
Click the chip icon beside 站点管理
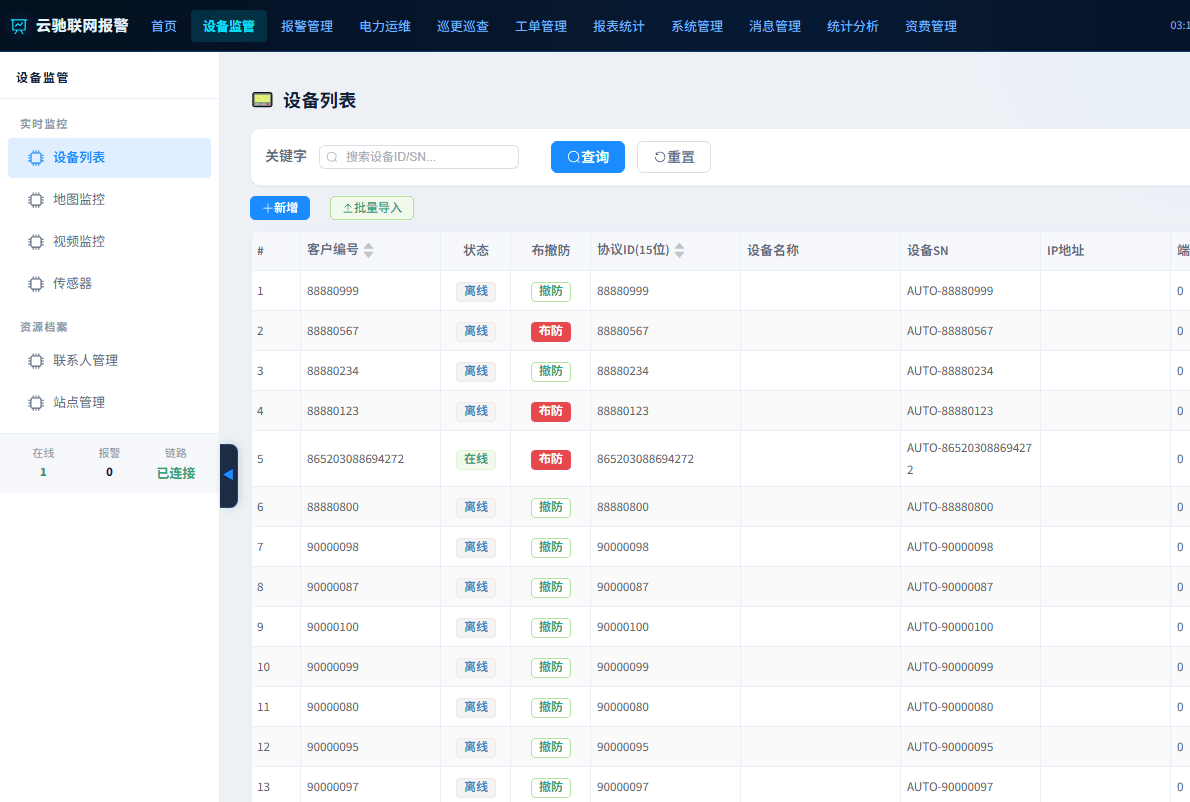(x=36, y=403)
